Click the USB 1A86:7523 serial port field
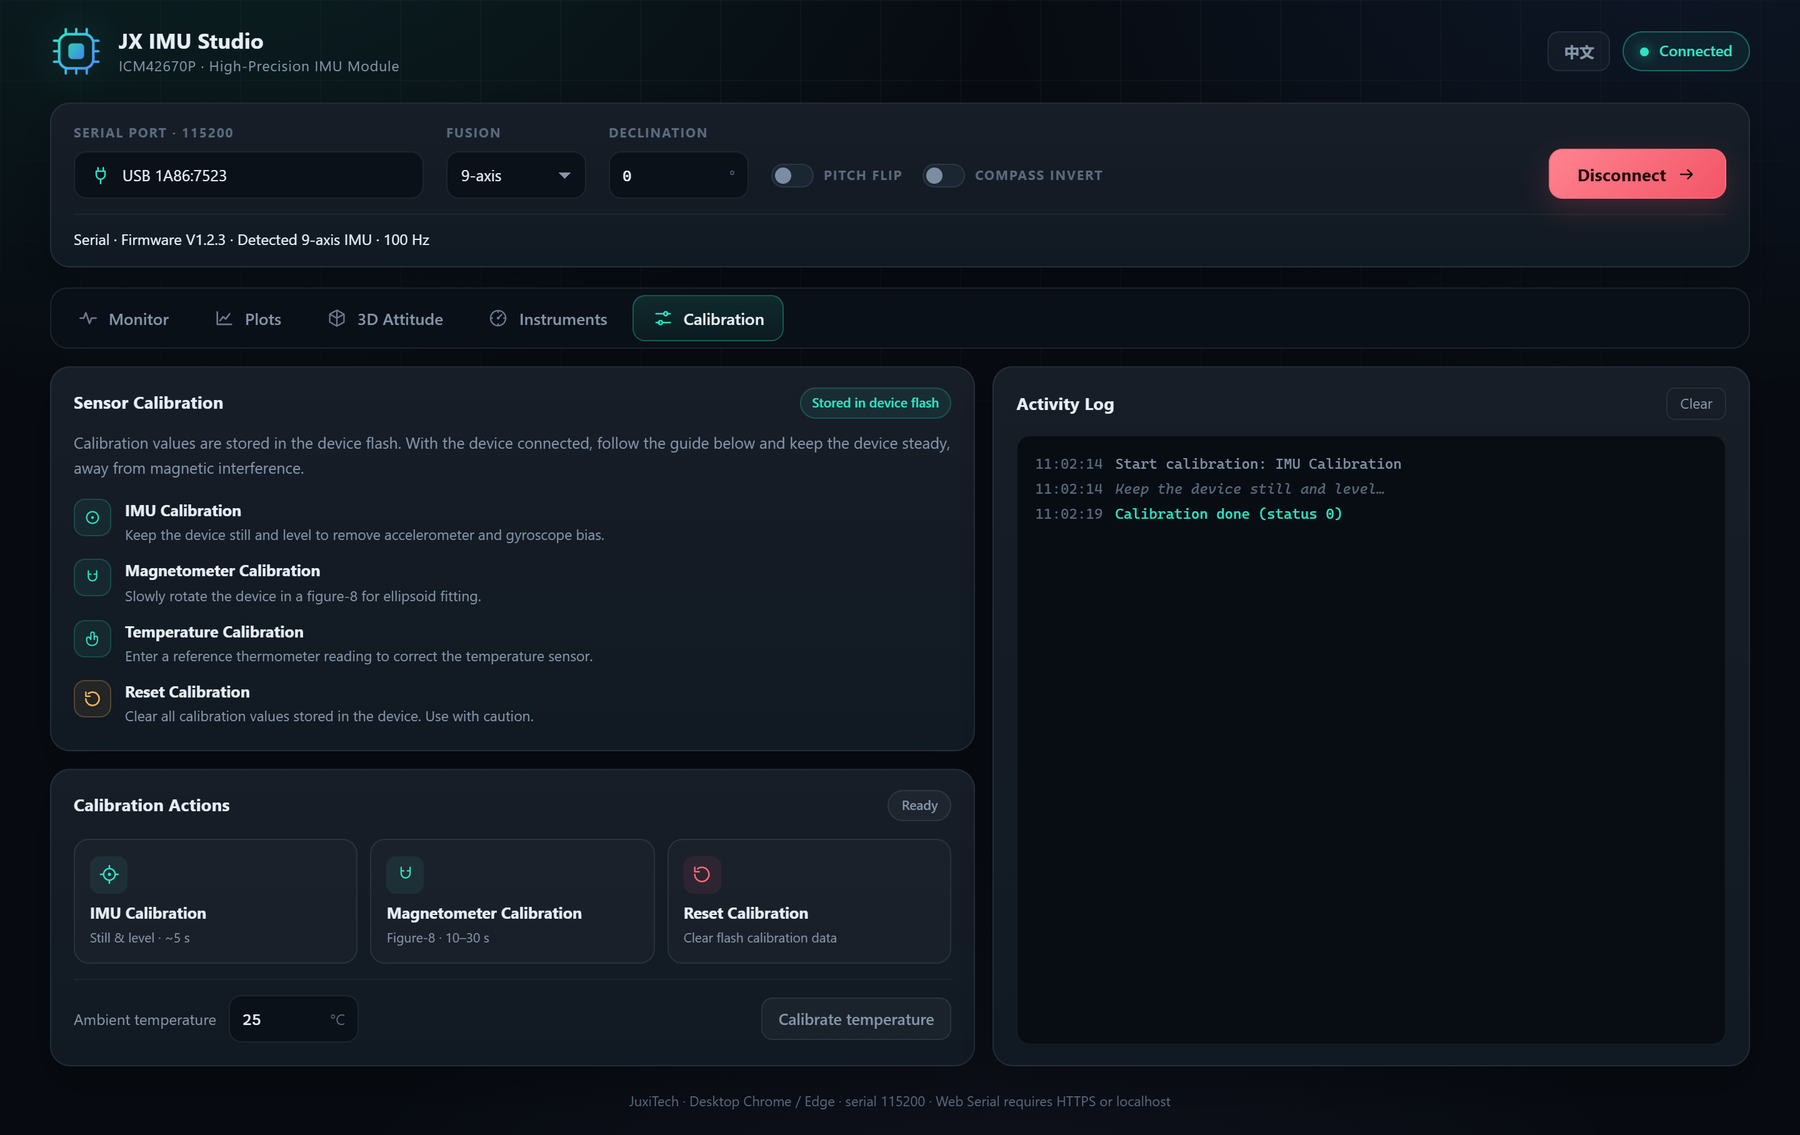 (248, 175)
